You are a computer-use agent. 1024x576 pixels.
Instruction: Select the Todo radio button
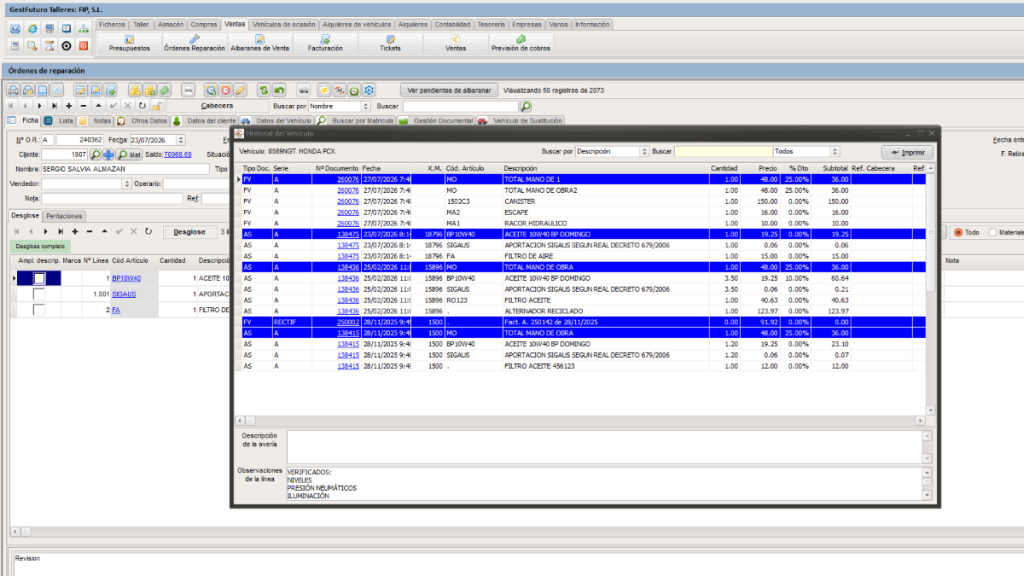pos(959,232)
